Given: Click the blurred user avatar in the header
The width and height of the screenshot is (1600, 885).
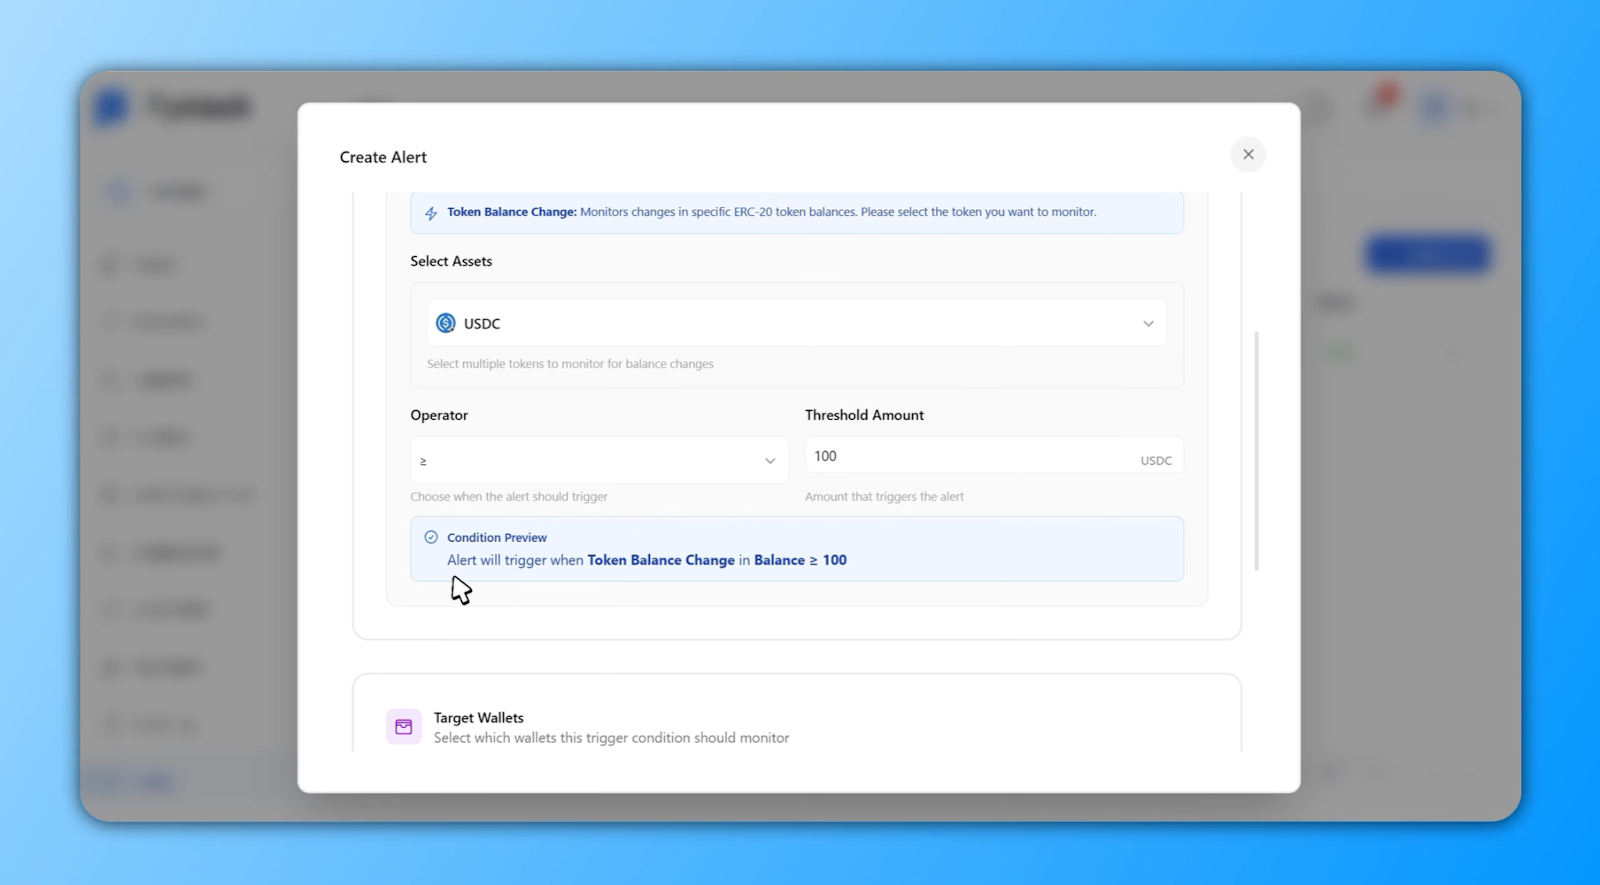Looking at the screenshot, I should click(1435, 108).
